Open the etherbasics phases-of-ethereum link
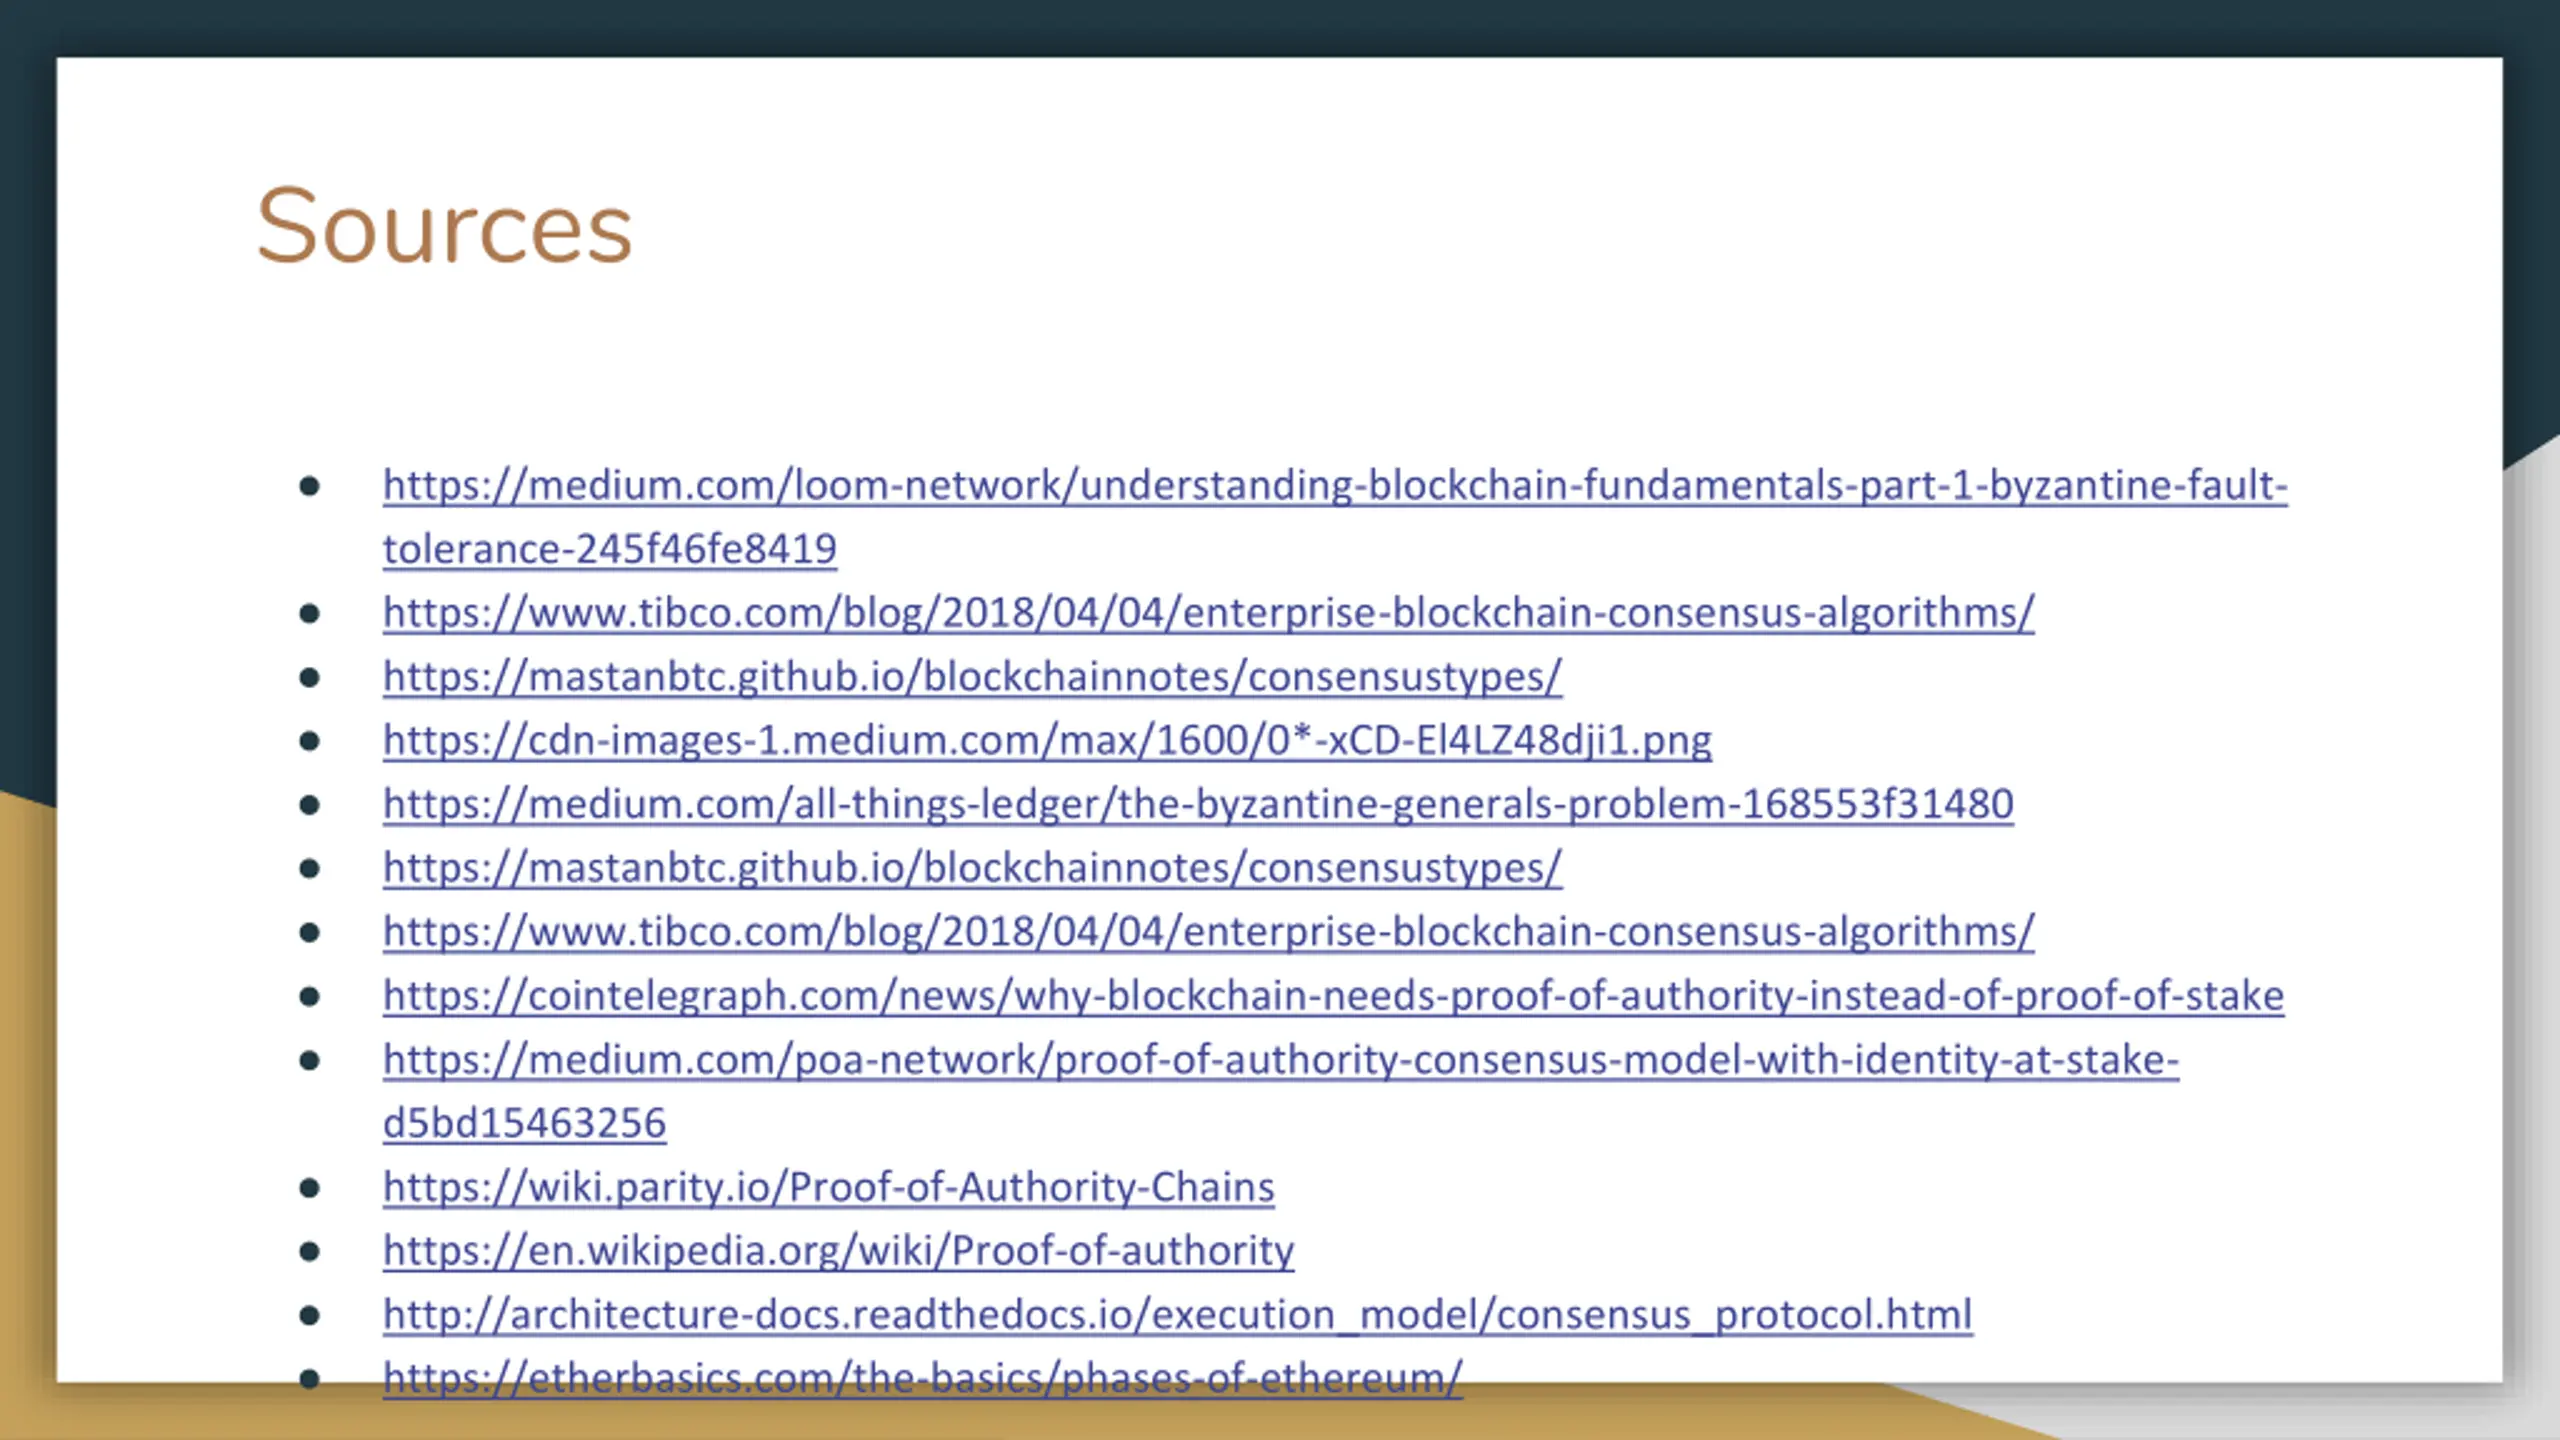 [x=922, y=1378]
